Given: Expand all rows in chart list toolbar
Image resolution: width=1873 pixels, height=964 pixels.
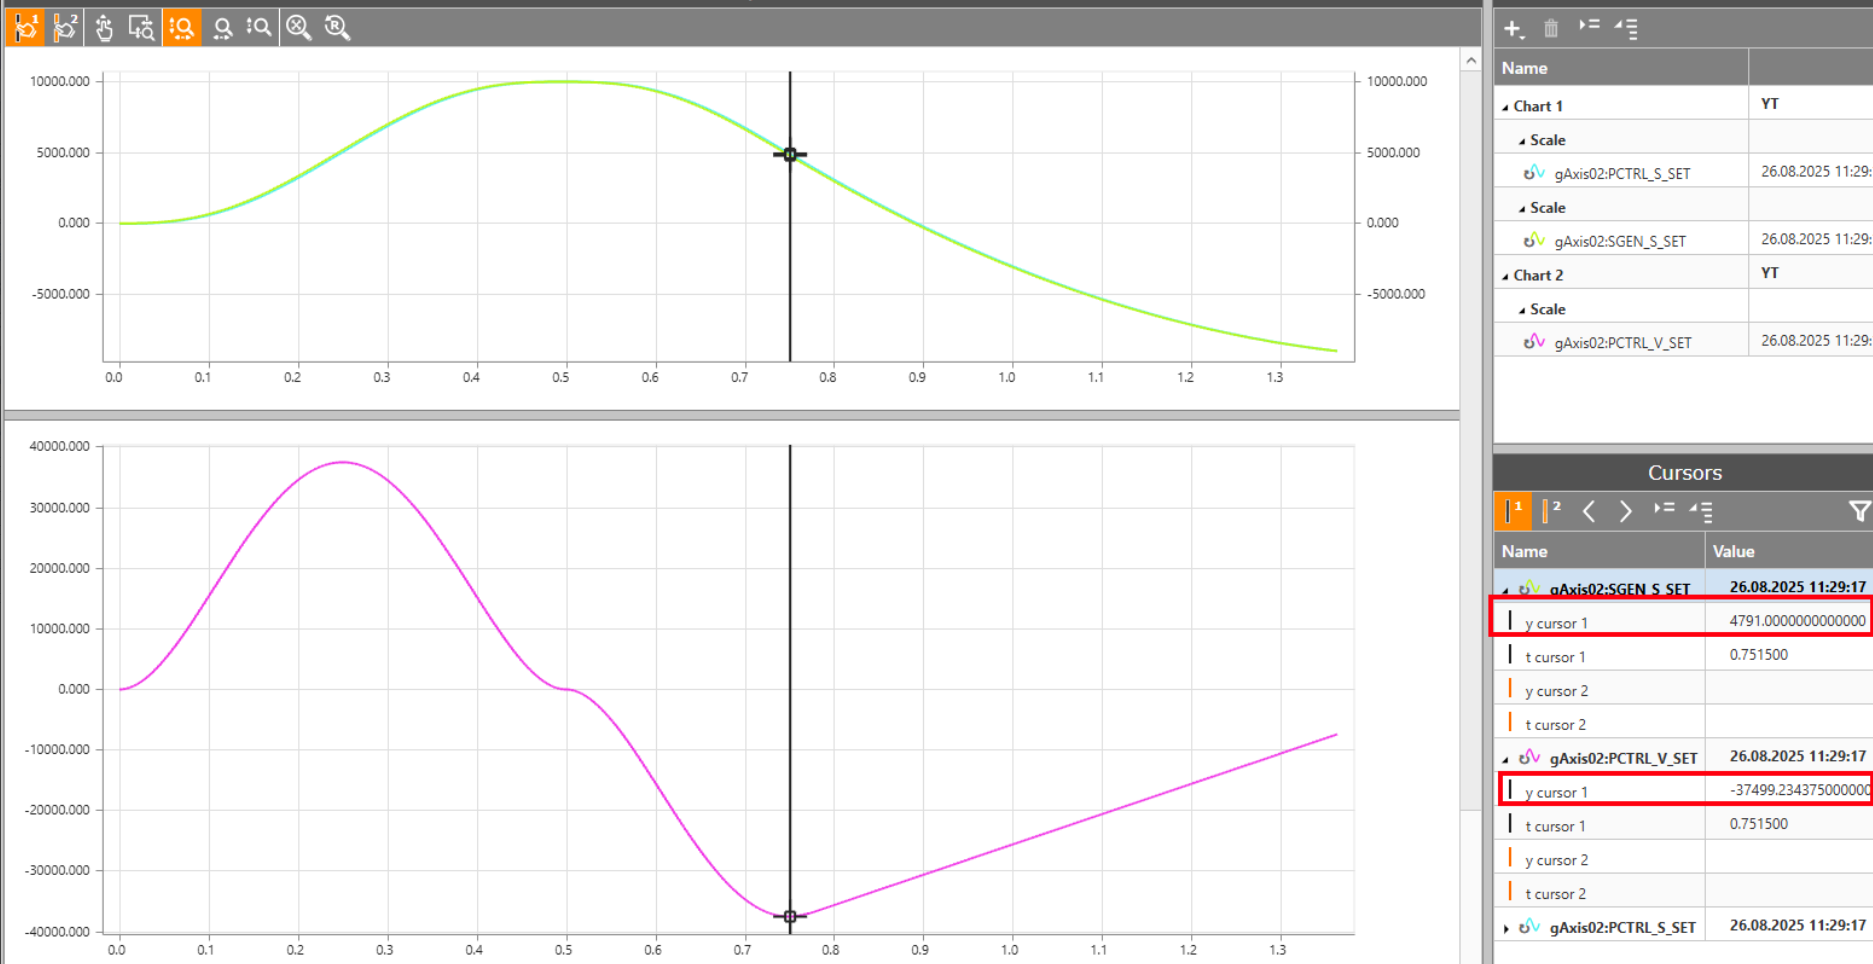Looking at the screenshot, I should pyautogui.click(x=1589, y=26).
